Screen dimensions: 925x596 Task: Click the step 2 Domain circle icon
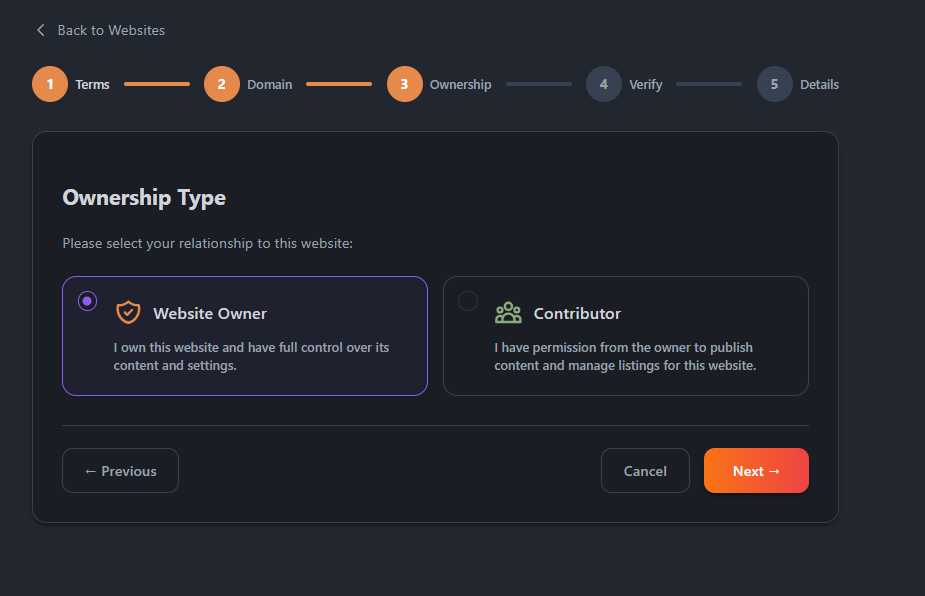(222, 84)
